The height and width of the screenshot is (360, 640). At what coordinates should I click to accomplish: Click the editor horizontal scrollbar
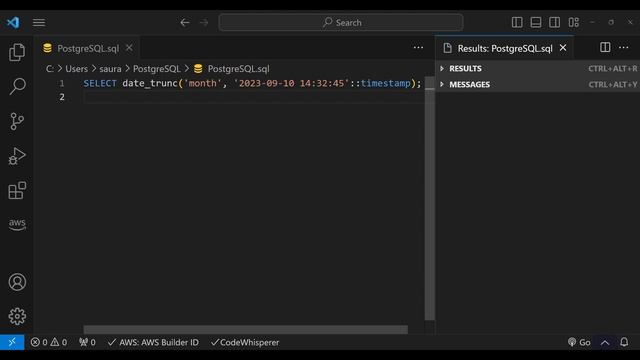point(245,329)
